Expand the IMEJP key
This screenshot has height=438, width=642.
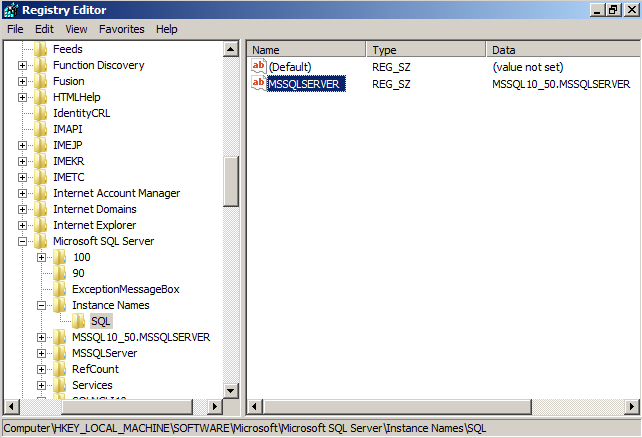23,145
